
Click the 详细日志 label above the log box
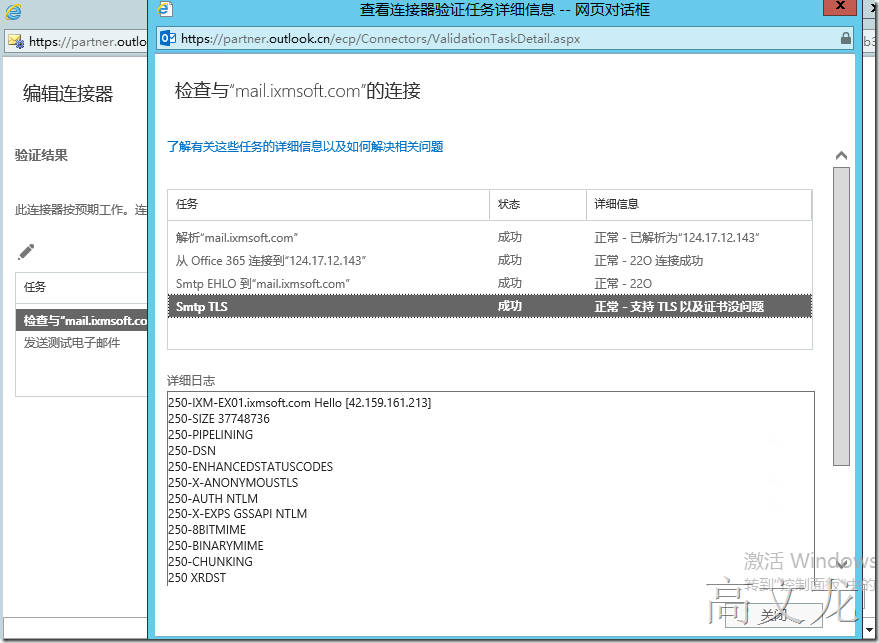click(191, 381)
